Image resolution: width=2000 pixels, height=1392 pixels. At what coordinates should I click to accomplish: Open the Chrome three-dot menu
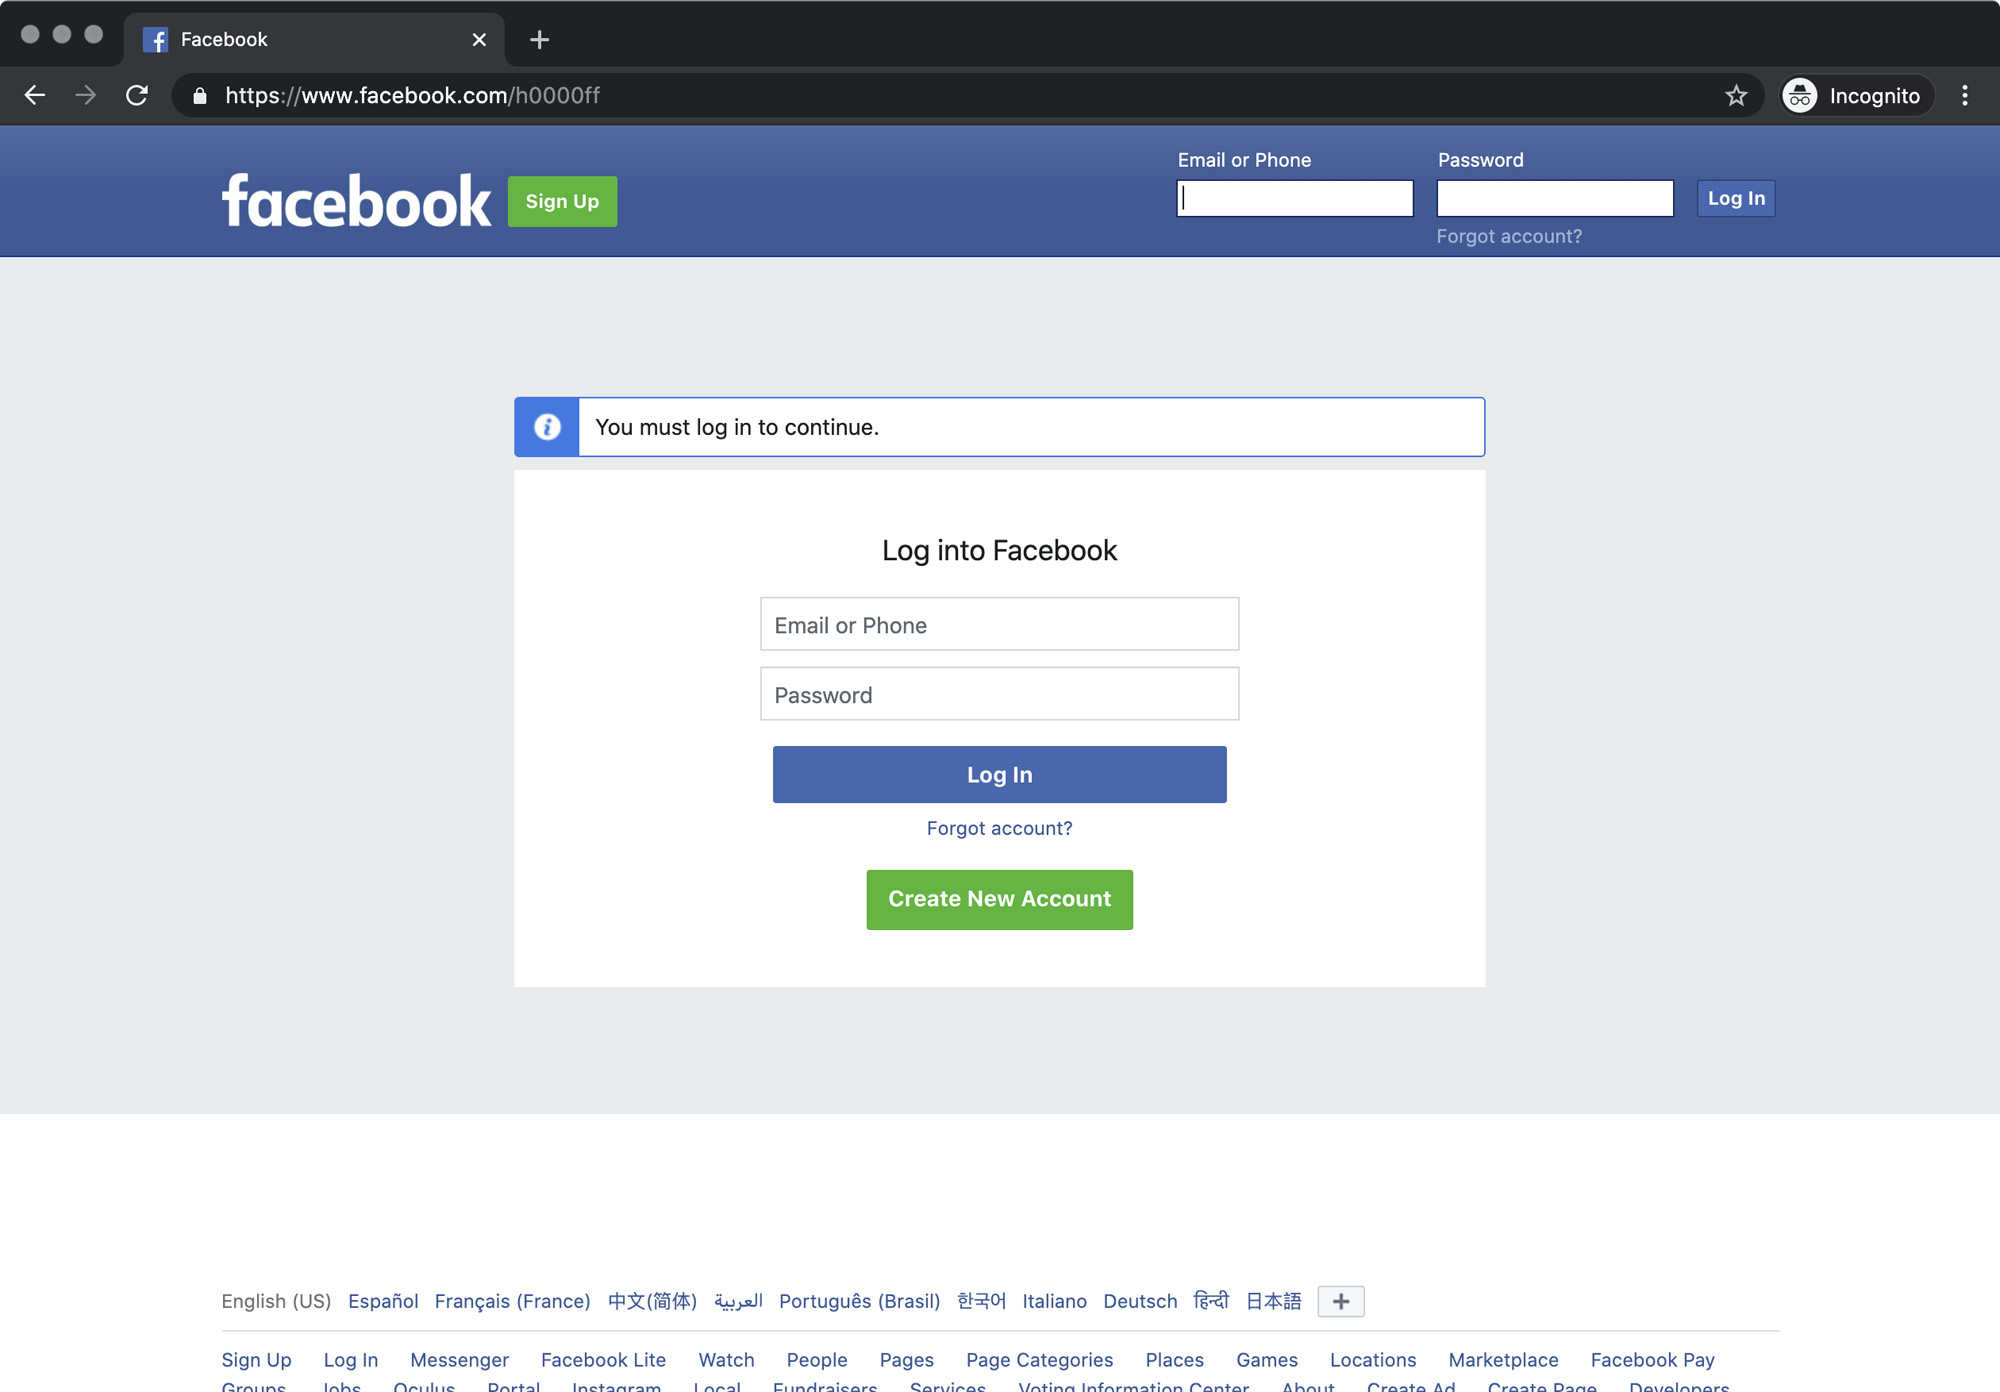[1965, 95]
